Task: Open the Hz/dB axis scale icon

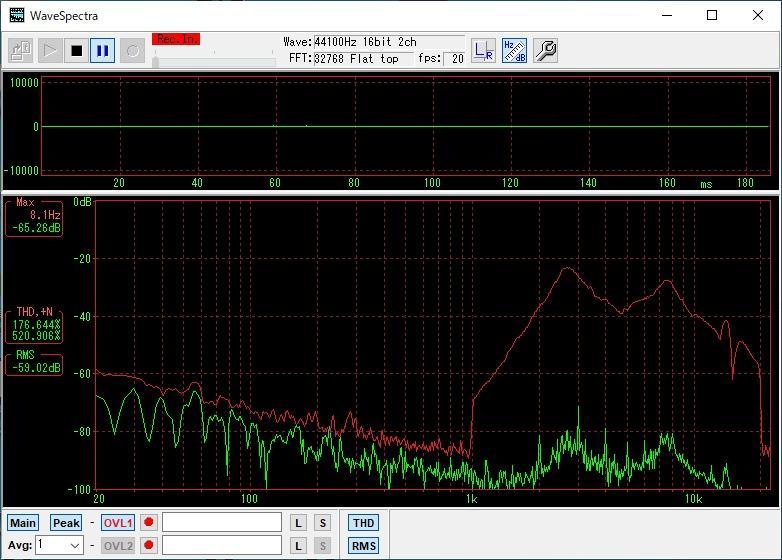Action: tap(514, 51)
